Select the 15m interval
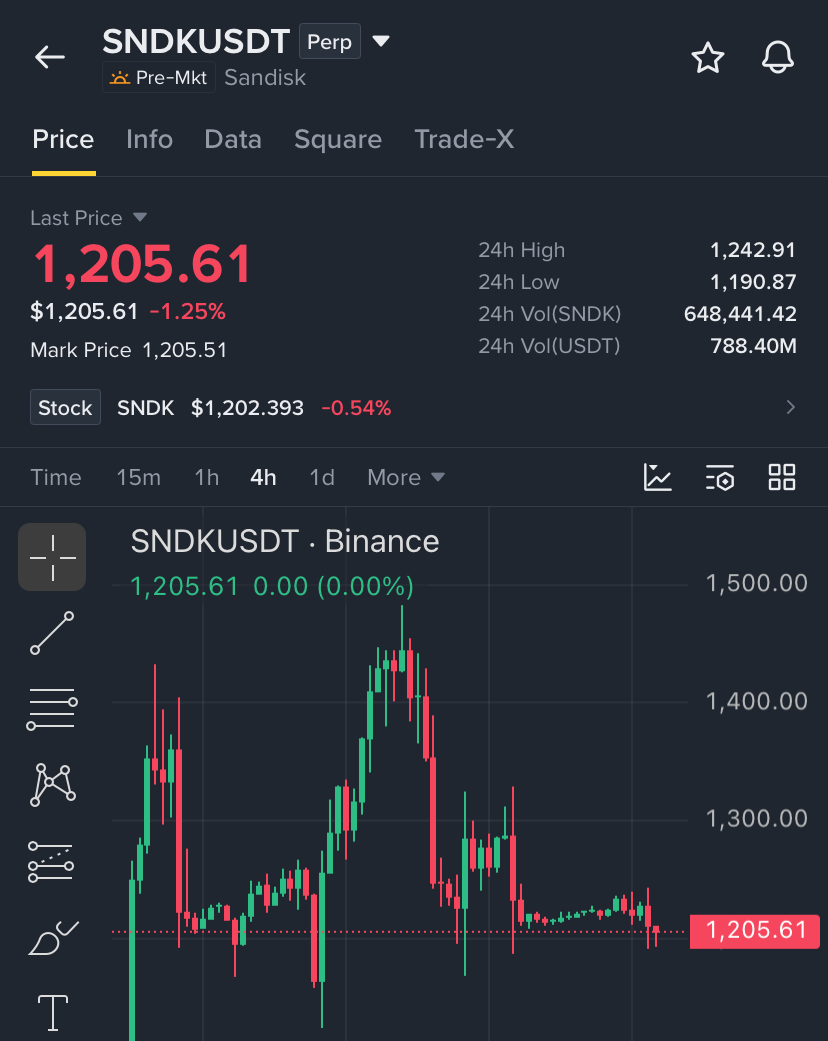This screenshot has height=1041, width=828. point(138,477)
